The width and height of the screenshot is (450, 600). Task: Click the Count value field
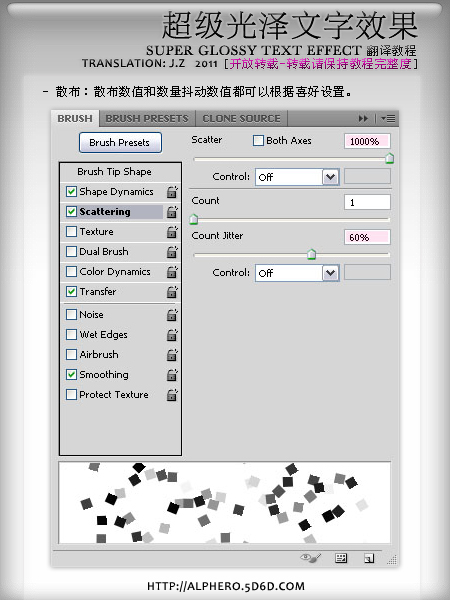click(x=367, y=202)
